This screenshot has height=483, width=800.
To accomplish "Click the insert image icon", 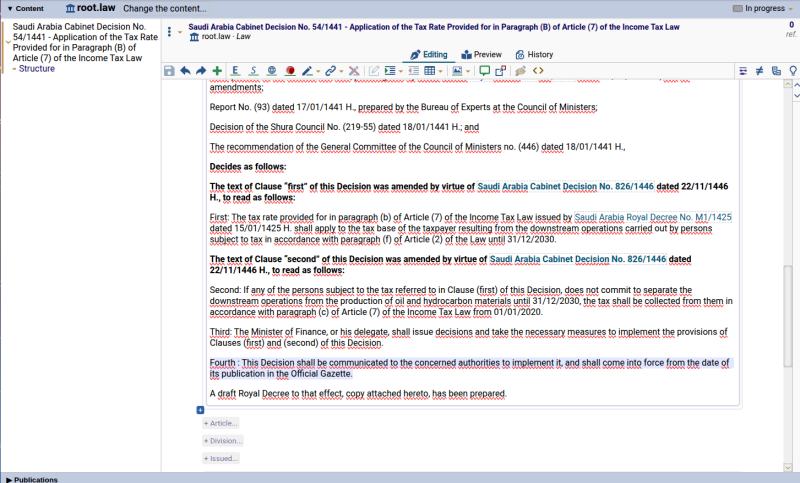I will 457,71.
